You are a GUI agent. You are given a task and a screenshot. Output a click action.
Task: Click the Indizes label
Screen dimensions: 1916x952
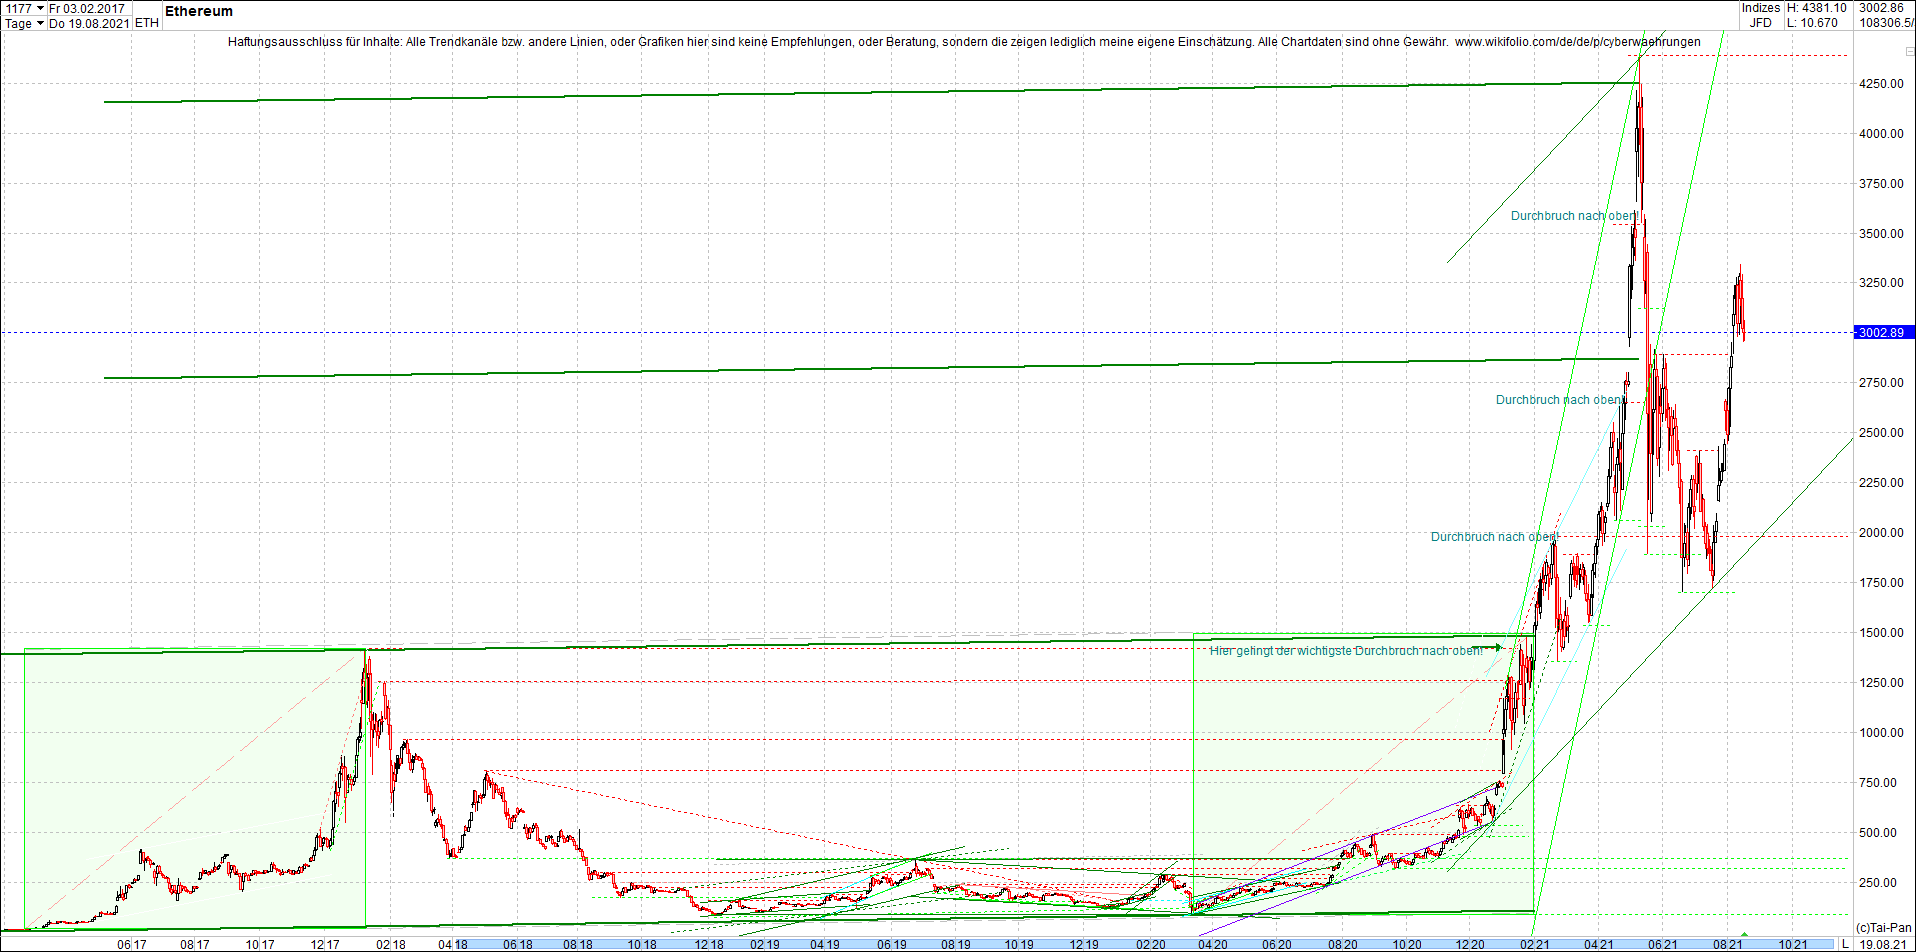click(x=1761, y=8)
